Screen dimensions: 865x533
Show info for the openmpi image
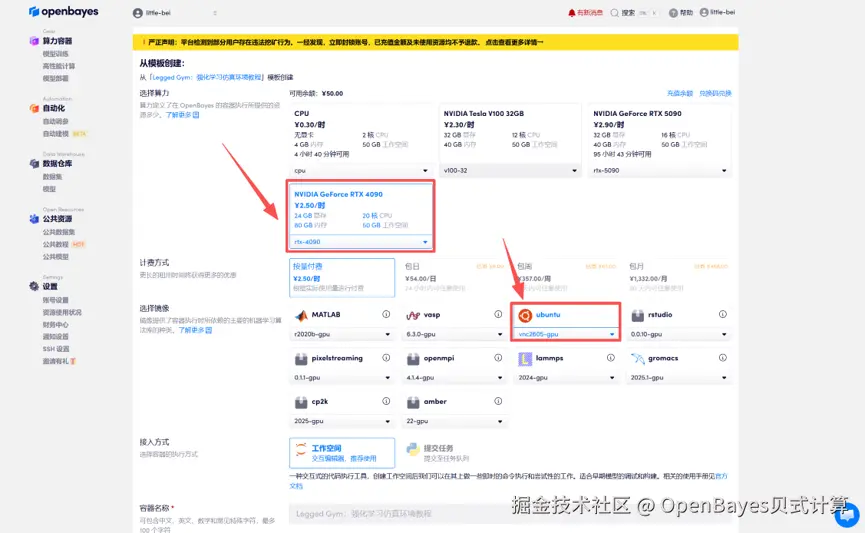coord(498,358)
